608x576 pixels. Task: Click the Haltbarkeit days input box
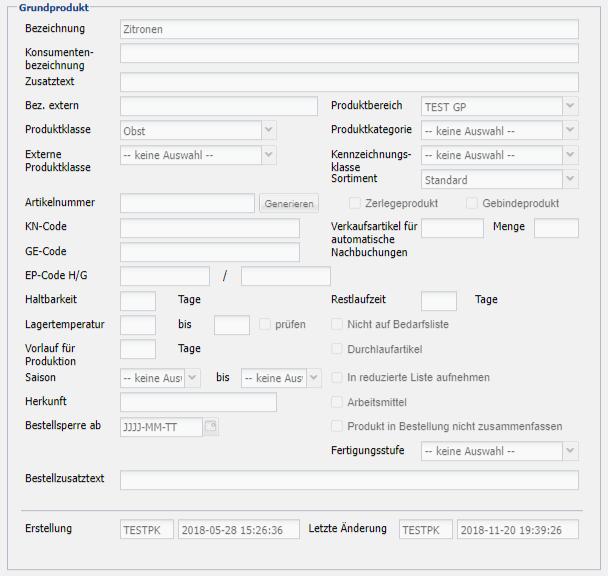pos(137,300)
